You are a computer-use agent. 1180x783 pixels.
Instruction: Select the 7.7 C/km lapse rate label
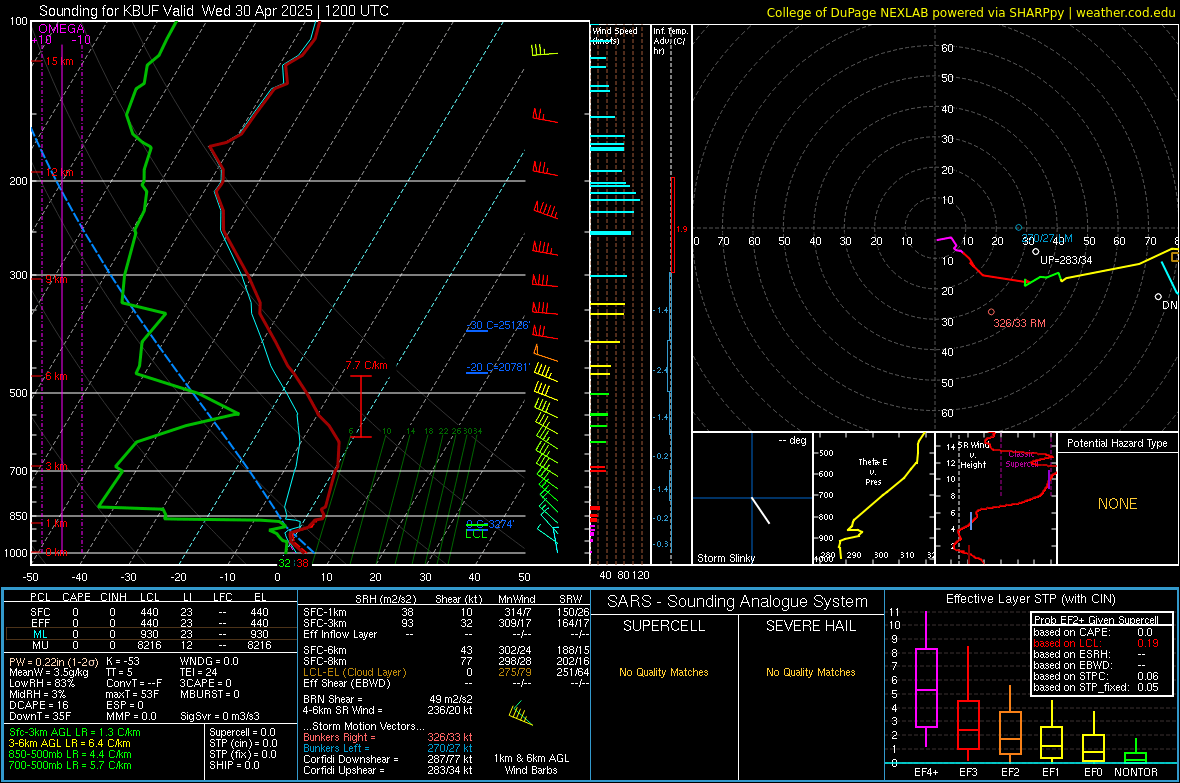click(x=366, y=365)
